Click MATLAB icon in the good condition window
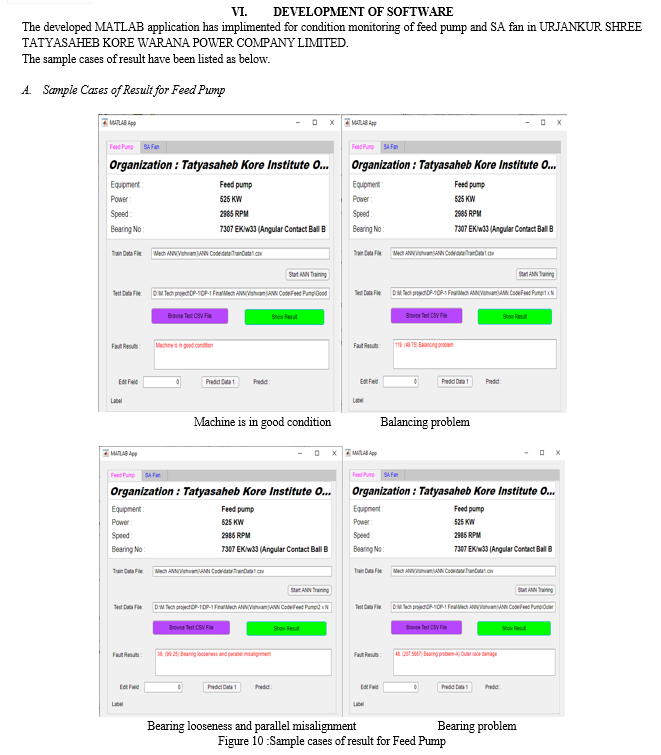661x755 pixels. pyautogui.click(x=105, y=123)
